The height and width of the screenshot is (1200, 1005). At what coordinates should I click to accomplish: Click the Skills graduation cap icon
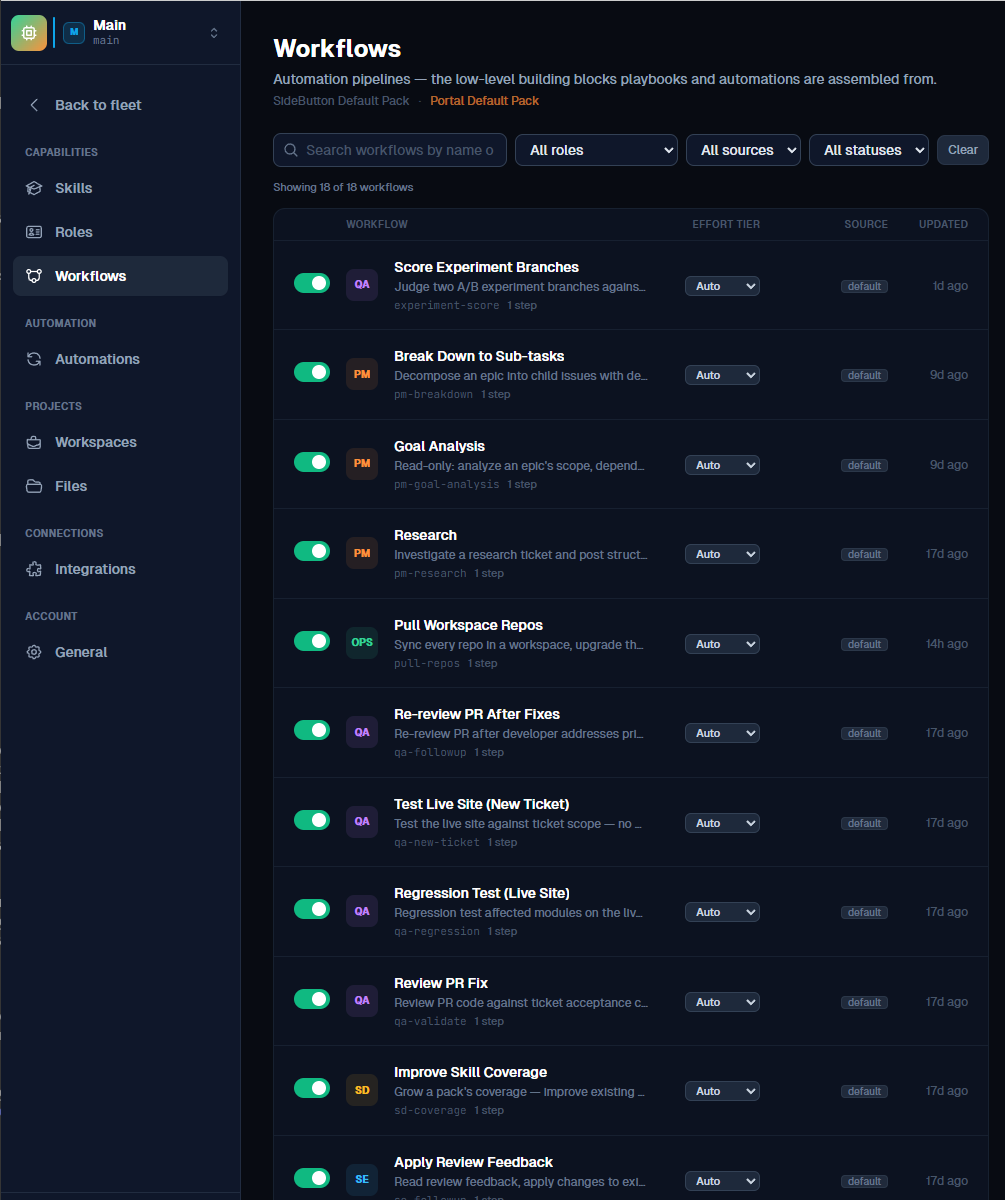click(x=34, y=188)
